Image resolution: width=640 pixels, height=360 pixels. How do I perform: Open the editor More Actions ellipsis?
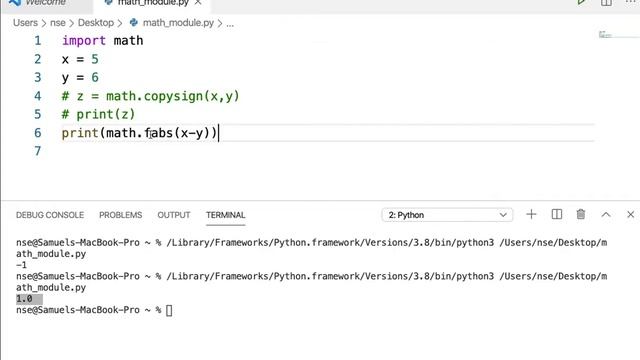(631, 2)
